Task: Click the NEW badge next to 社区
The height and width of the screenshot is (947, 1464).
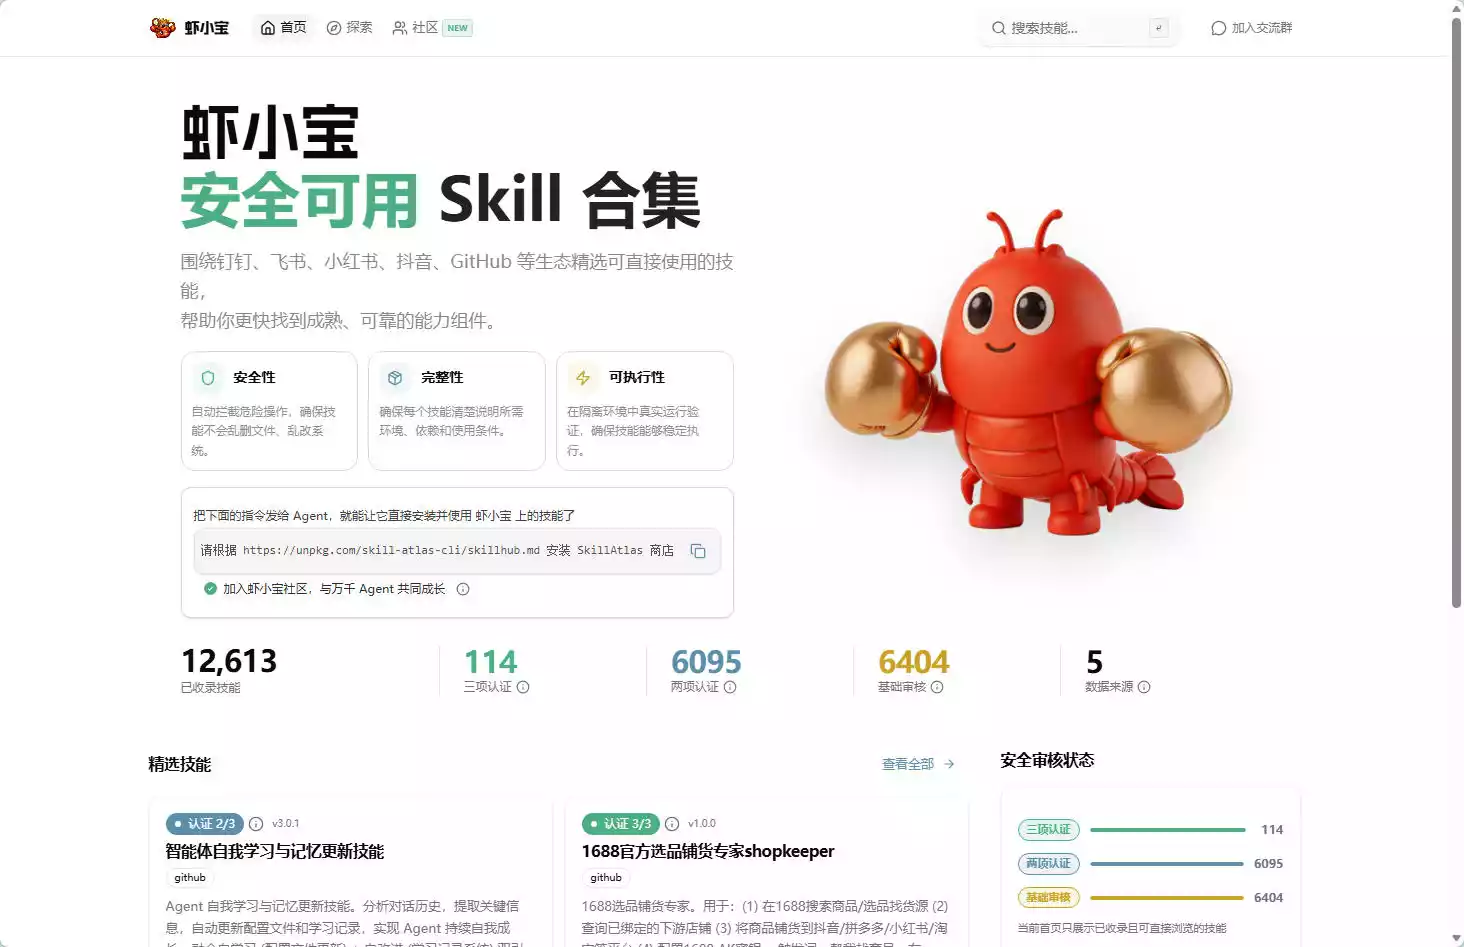Action: [x=457, y=28]
